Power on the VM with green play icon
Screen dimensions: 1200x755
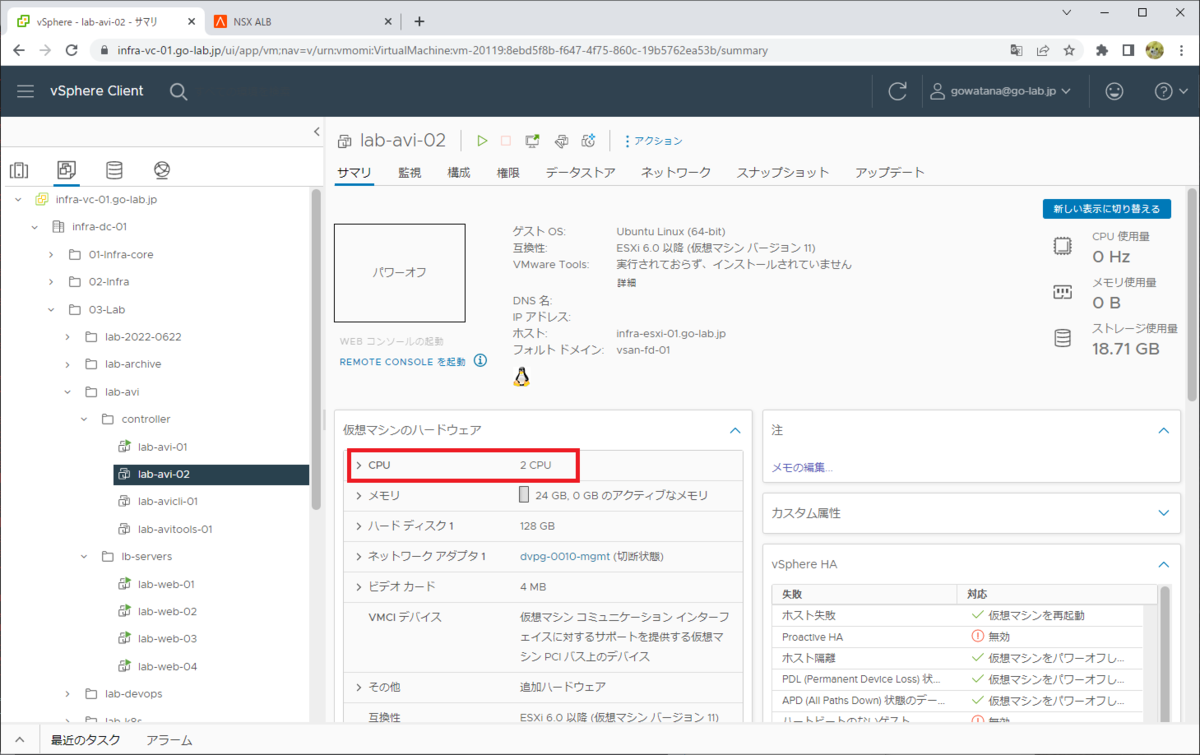[482, 141]
